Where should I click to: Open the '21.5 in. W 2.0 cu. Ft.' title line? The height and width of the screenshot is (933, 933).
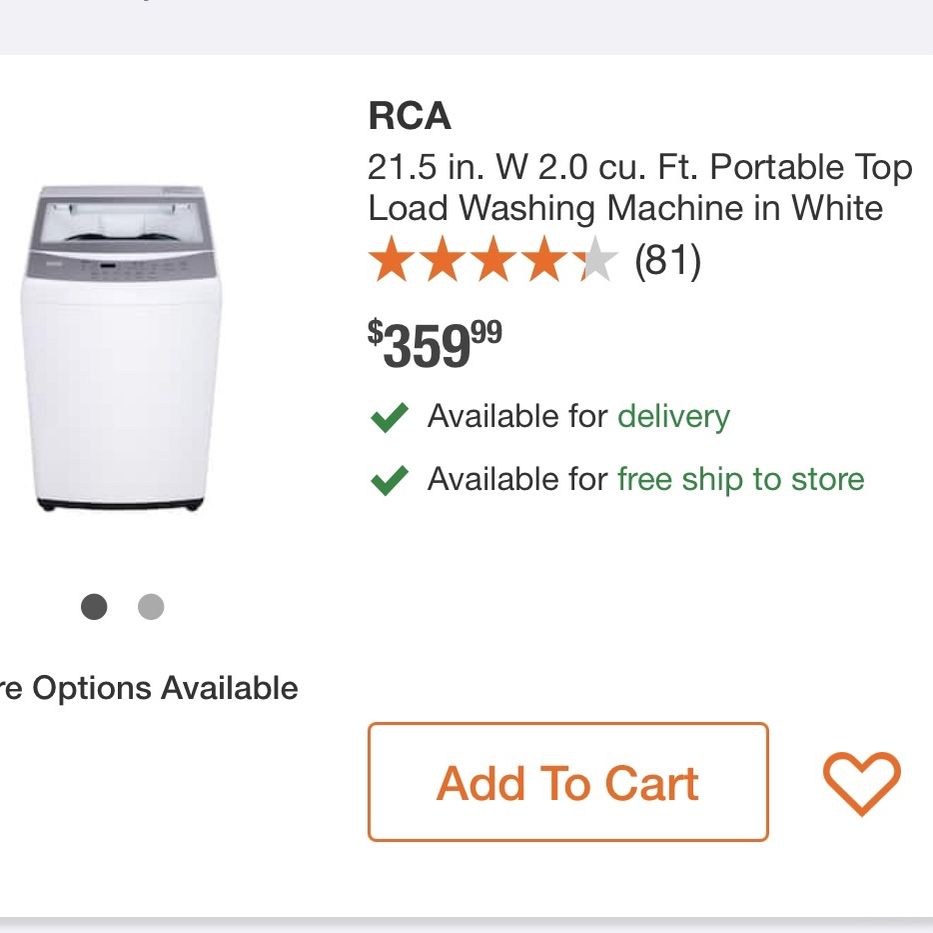pyautogui.click(x=640, y=167)
